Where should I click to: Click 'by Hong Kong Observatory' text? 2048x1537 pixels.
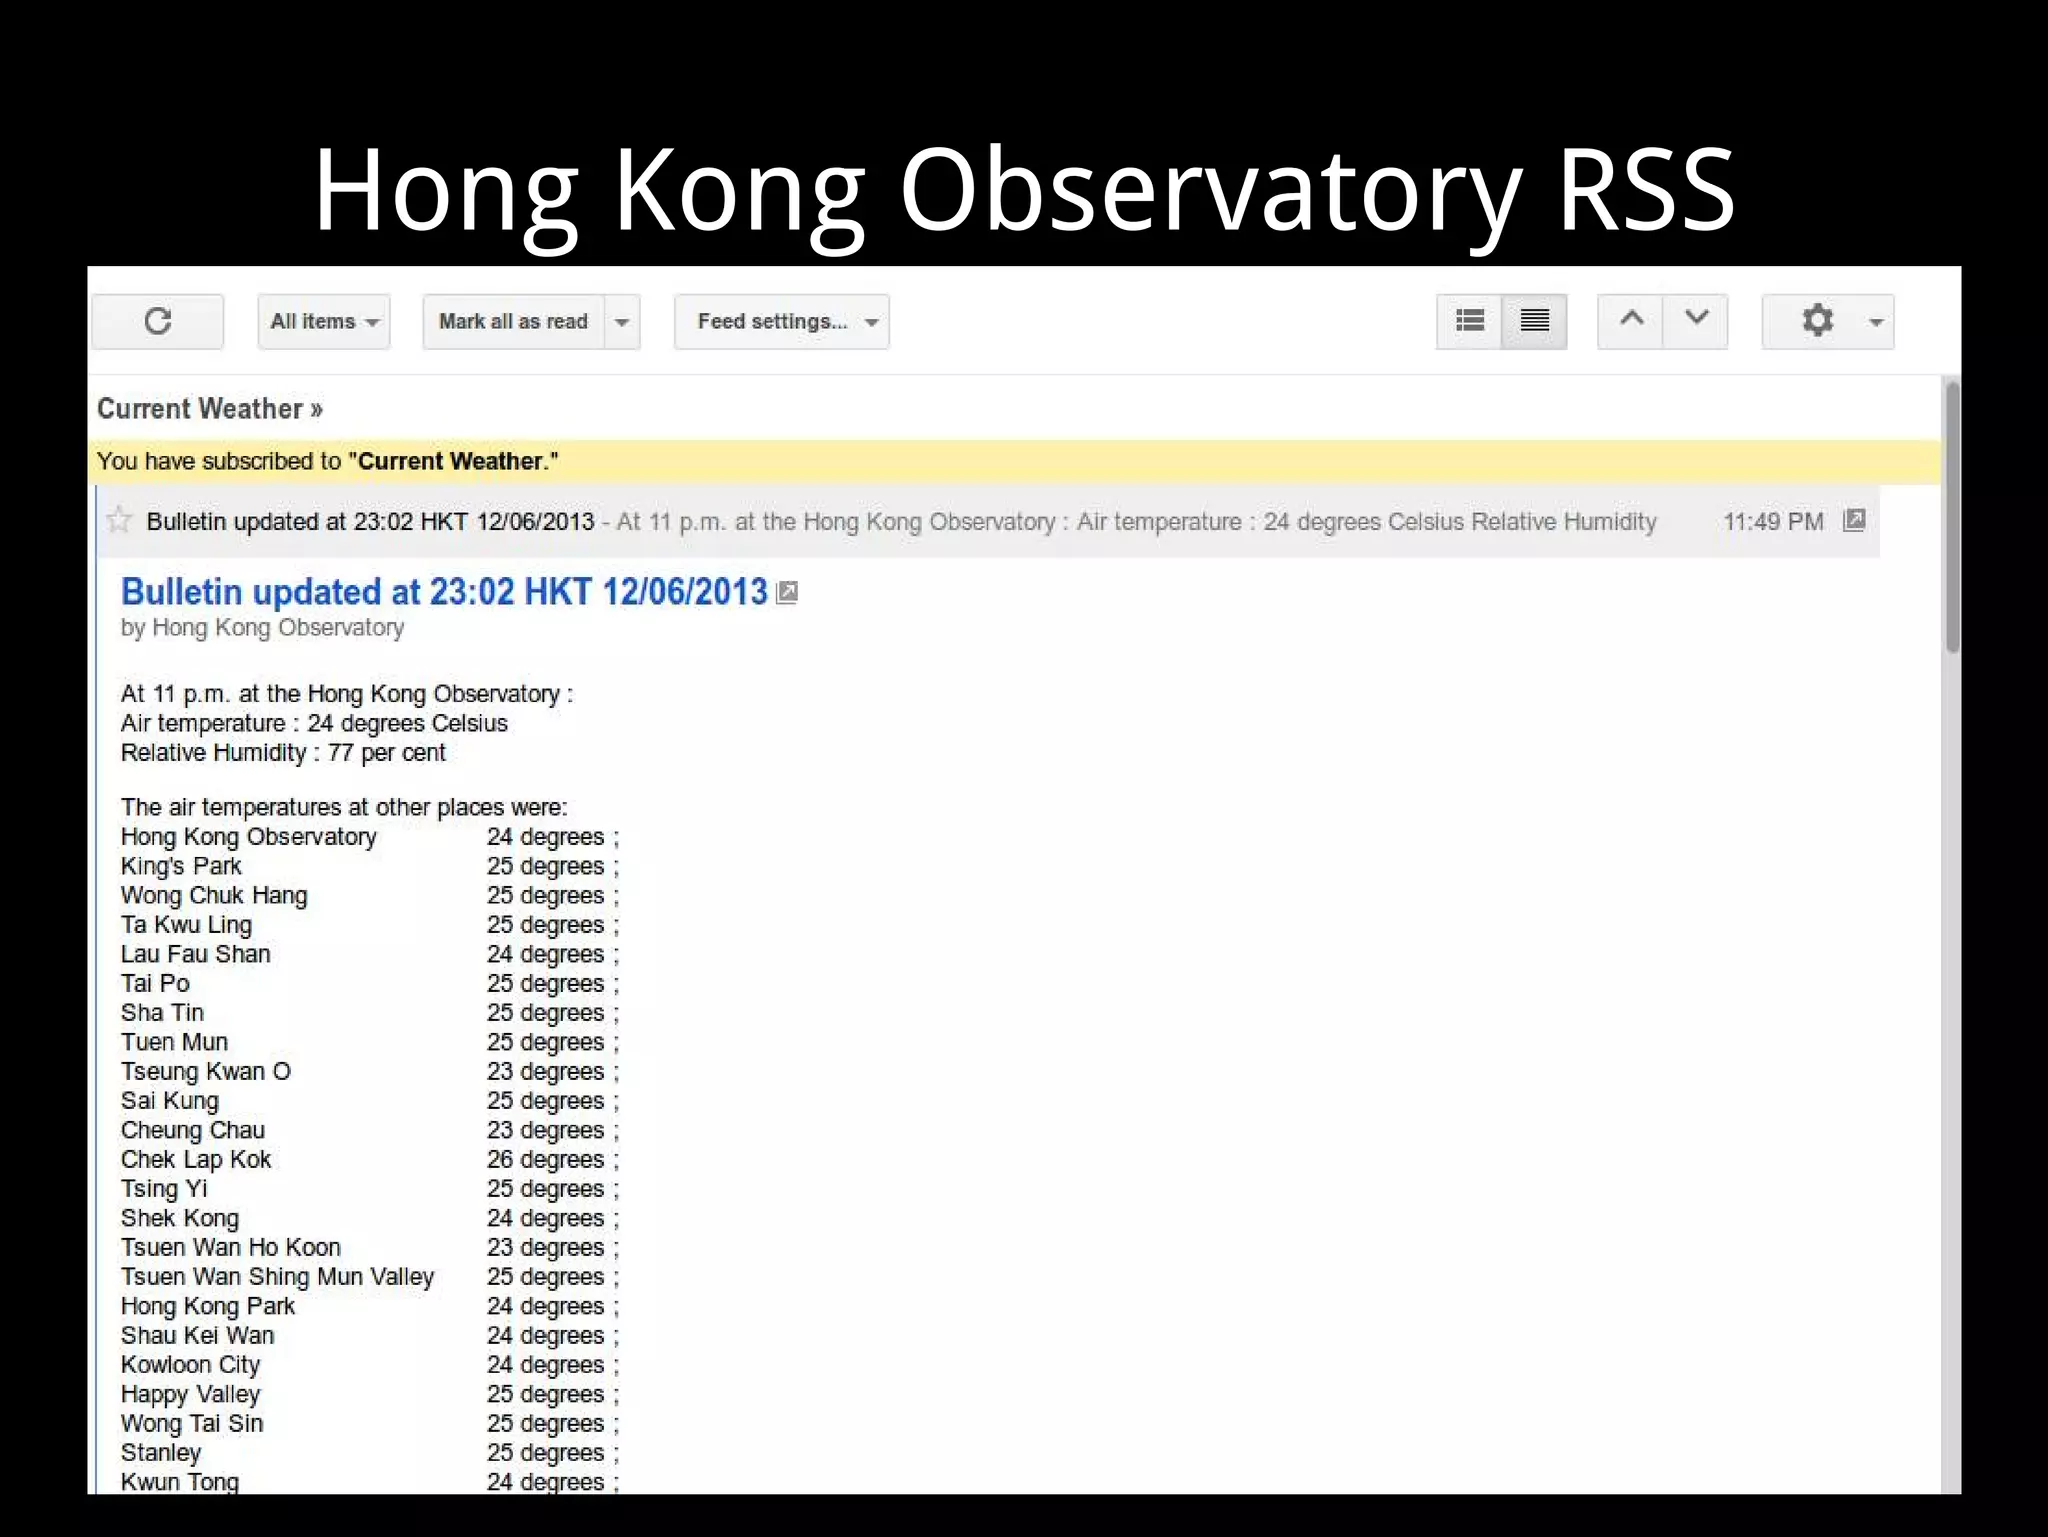pyautogui.click(x=262, y=628)
